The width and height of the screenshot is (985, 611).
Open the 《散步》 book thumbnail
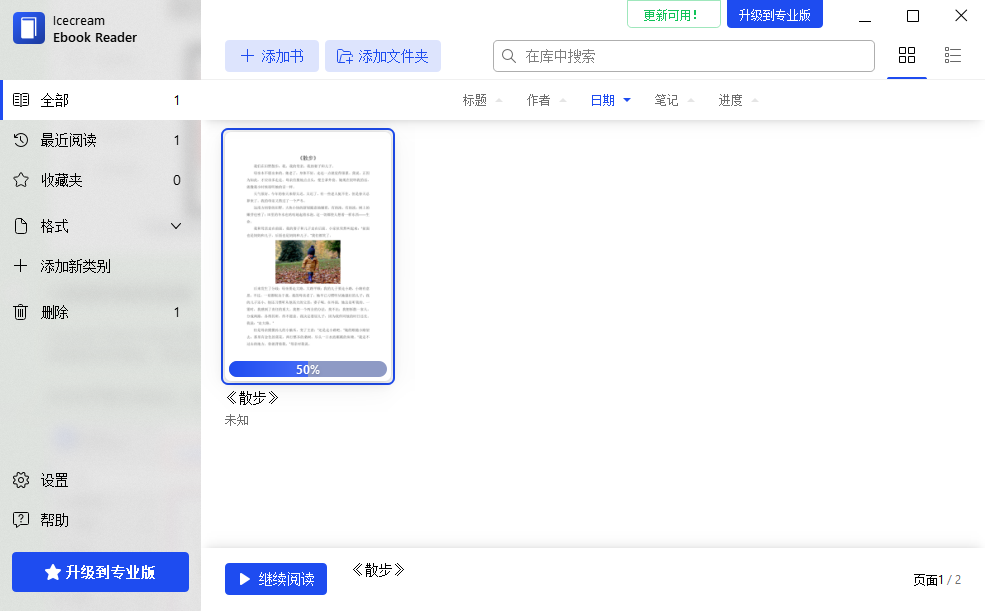[307, 250]
